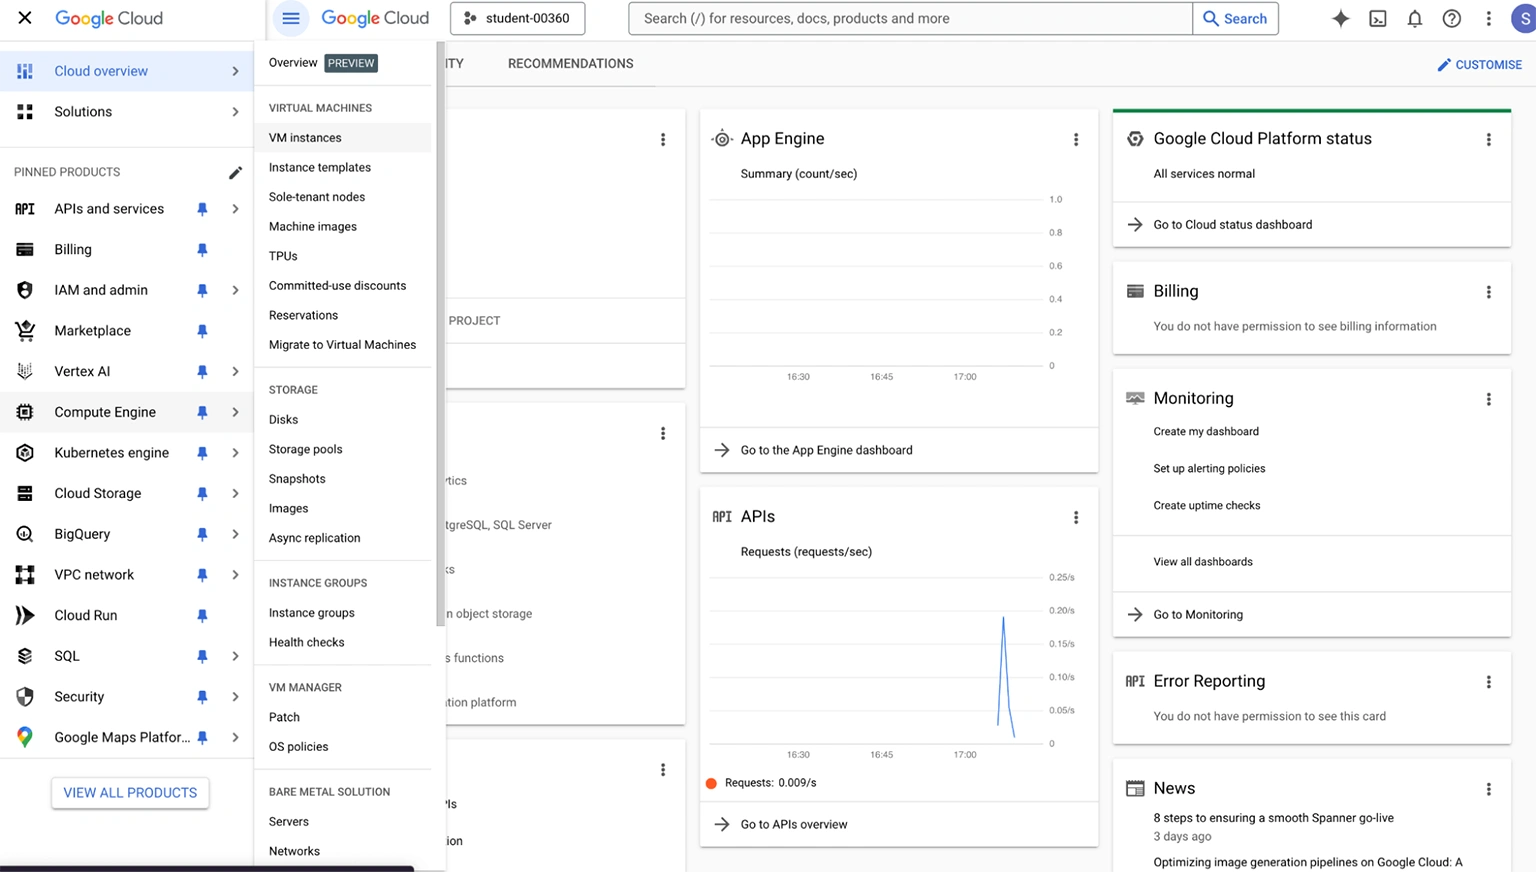Open Monitoring card three-dot menu

pyautogui.click(x=1489, y=399)
